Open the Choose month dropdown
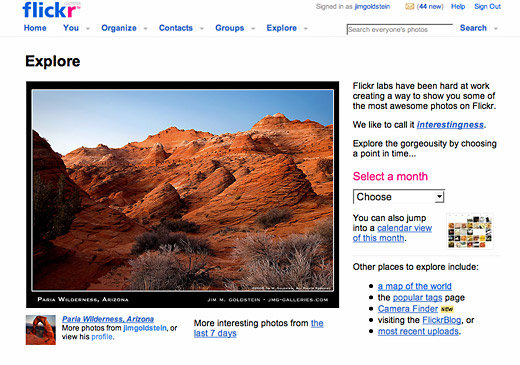 point(399,197)
